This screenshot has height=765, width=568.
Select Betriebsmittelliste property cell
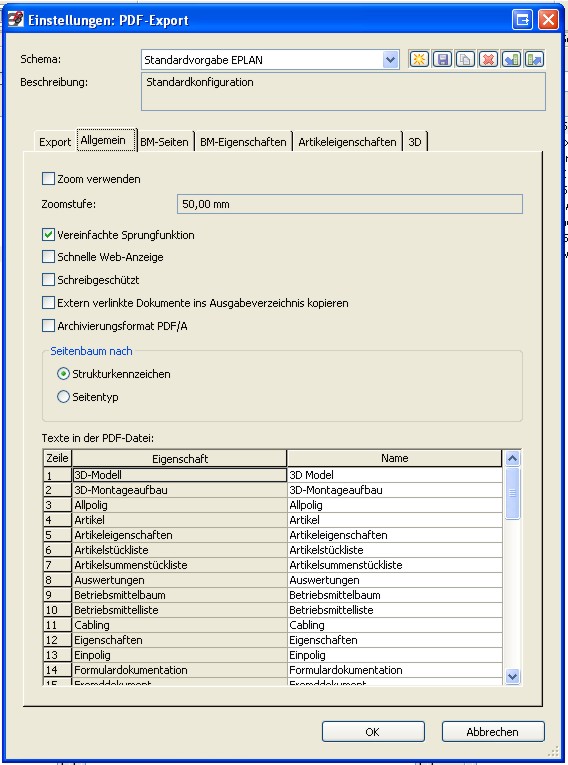tap(180, 610)
